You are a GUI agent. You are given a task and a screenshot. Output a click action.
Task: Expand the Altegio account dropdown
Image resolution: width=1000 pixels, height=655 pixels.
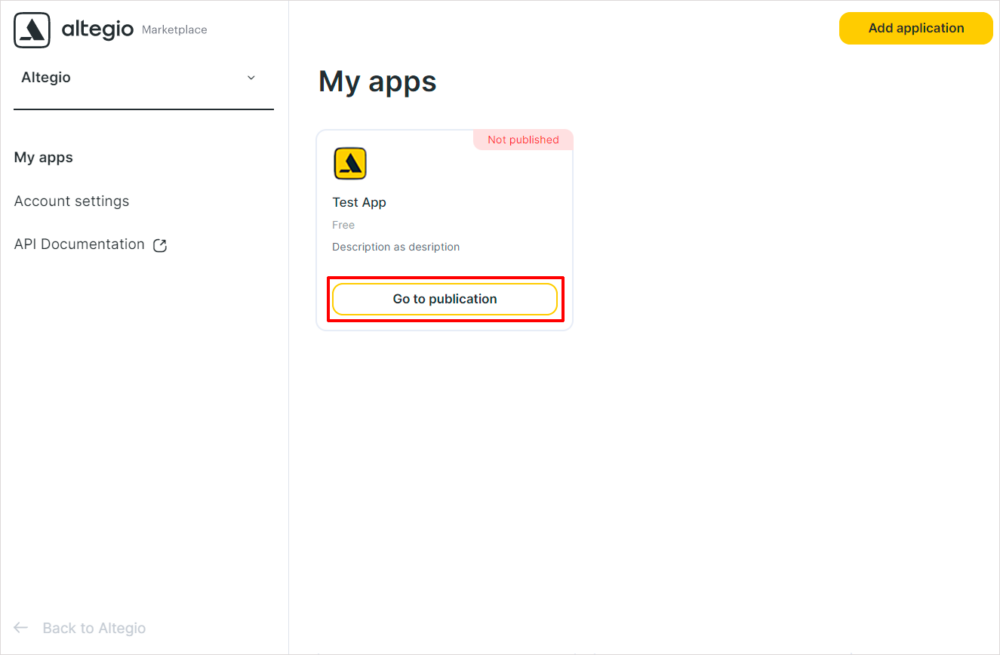(x=143, y=78)
